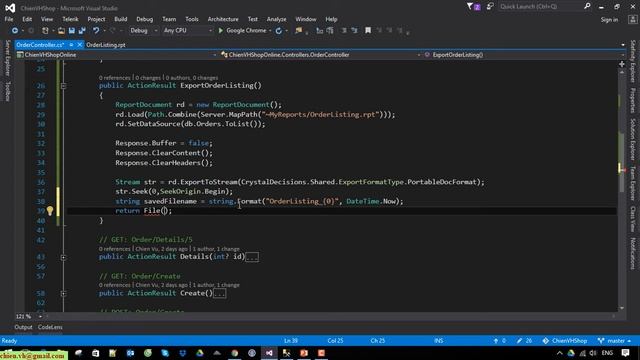Viewport: 640px width, 360px height.
Task: Open the Class View side tab
Action: coord(633,219)
